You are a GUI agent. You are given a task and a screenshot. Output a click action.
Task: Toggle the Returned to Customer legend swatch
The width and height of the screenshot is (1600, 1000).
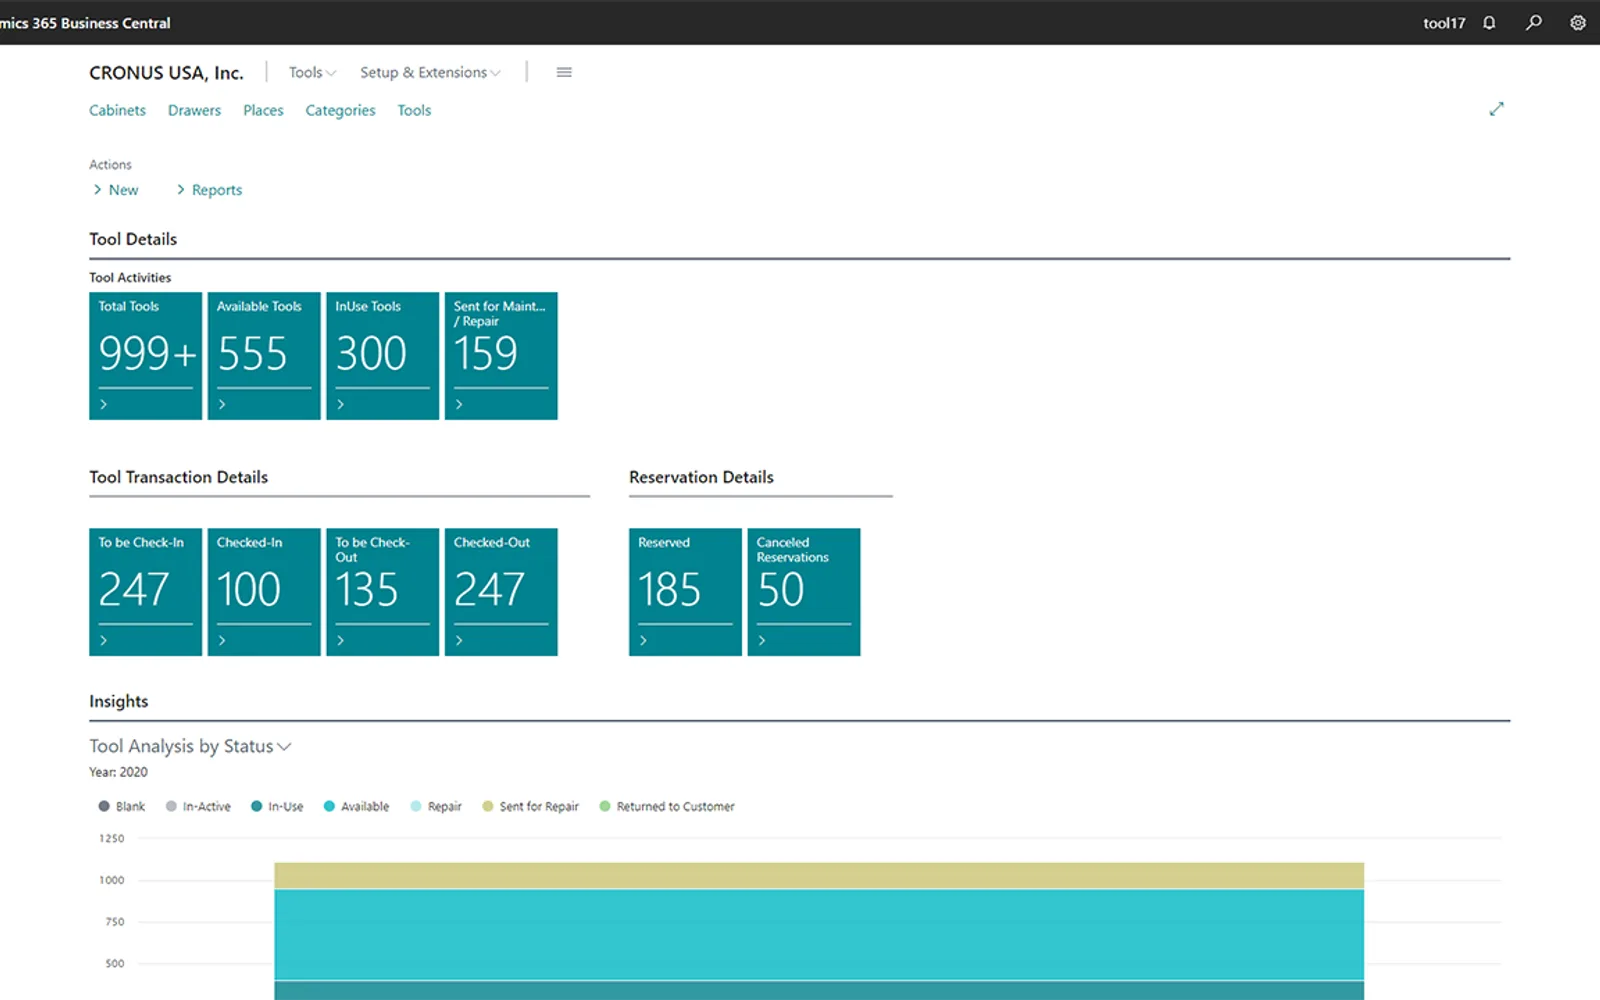(605, 806)
